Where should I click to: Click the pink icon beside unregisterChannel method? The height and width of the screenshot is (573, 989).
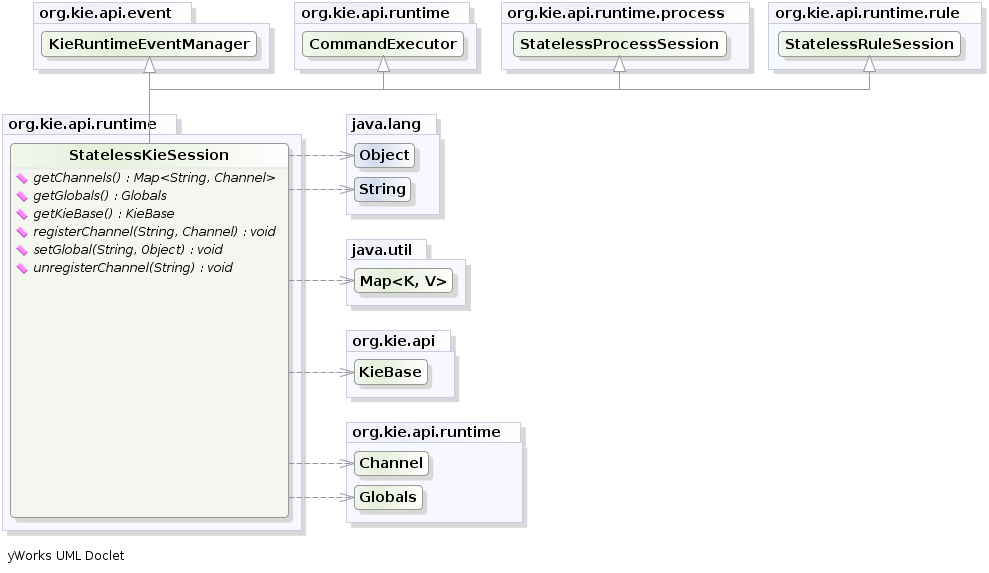22,268
